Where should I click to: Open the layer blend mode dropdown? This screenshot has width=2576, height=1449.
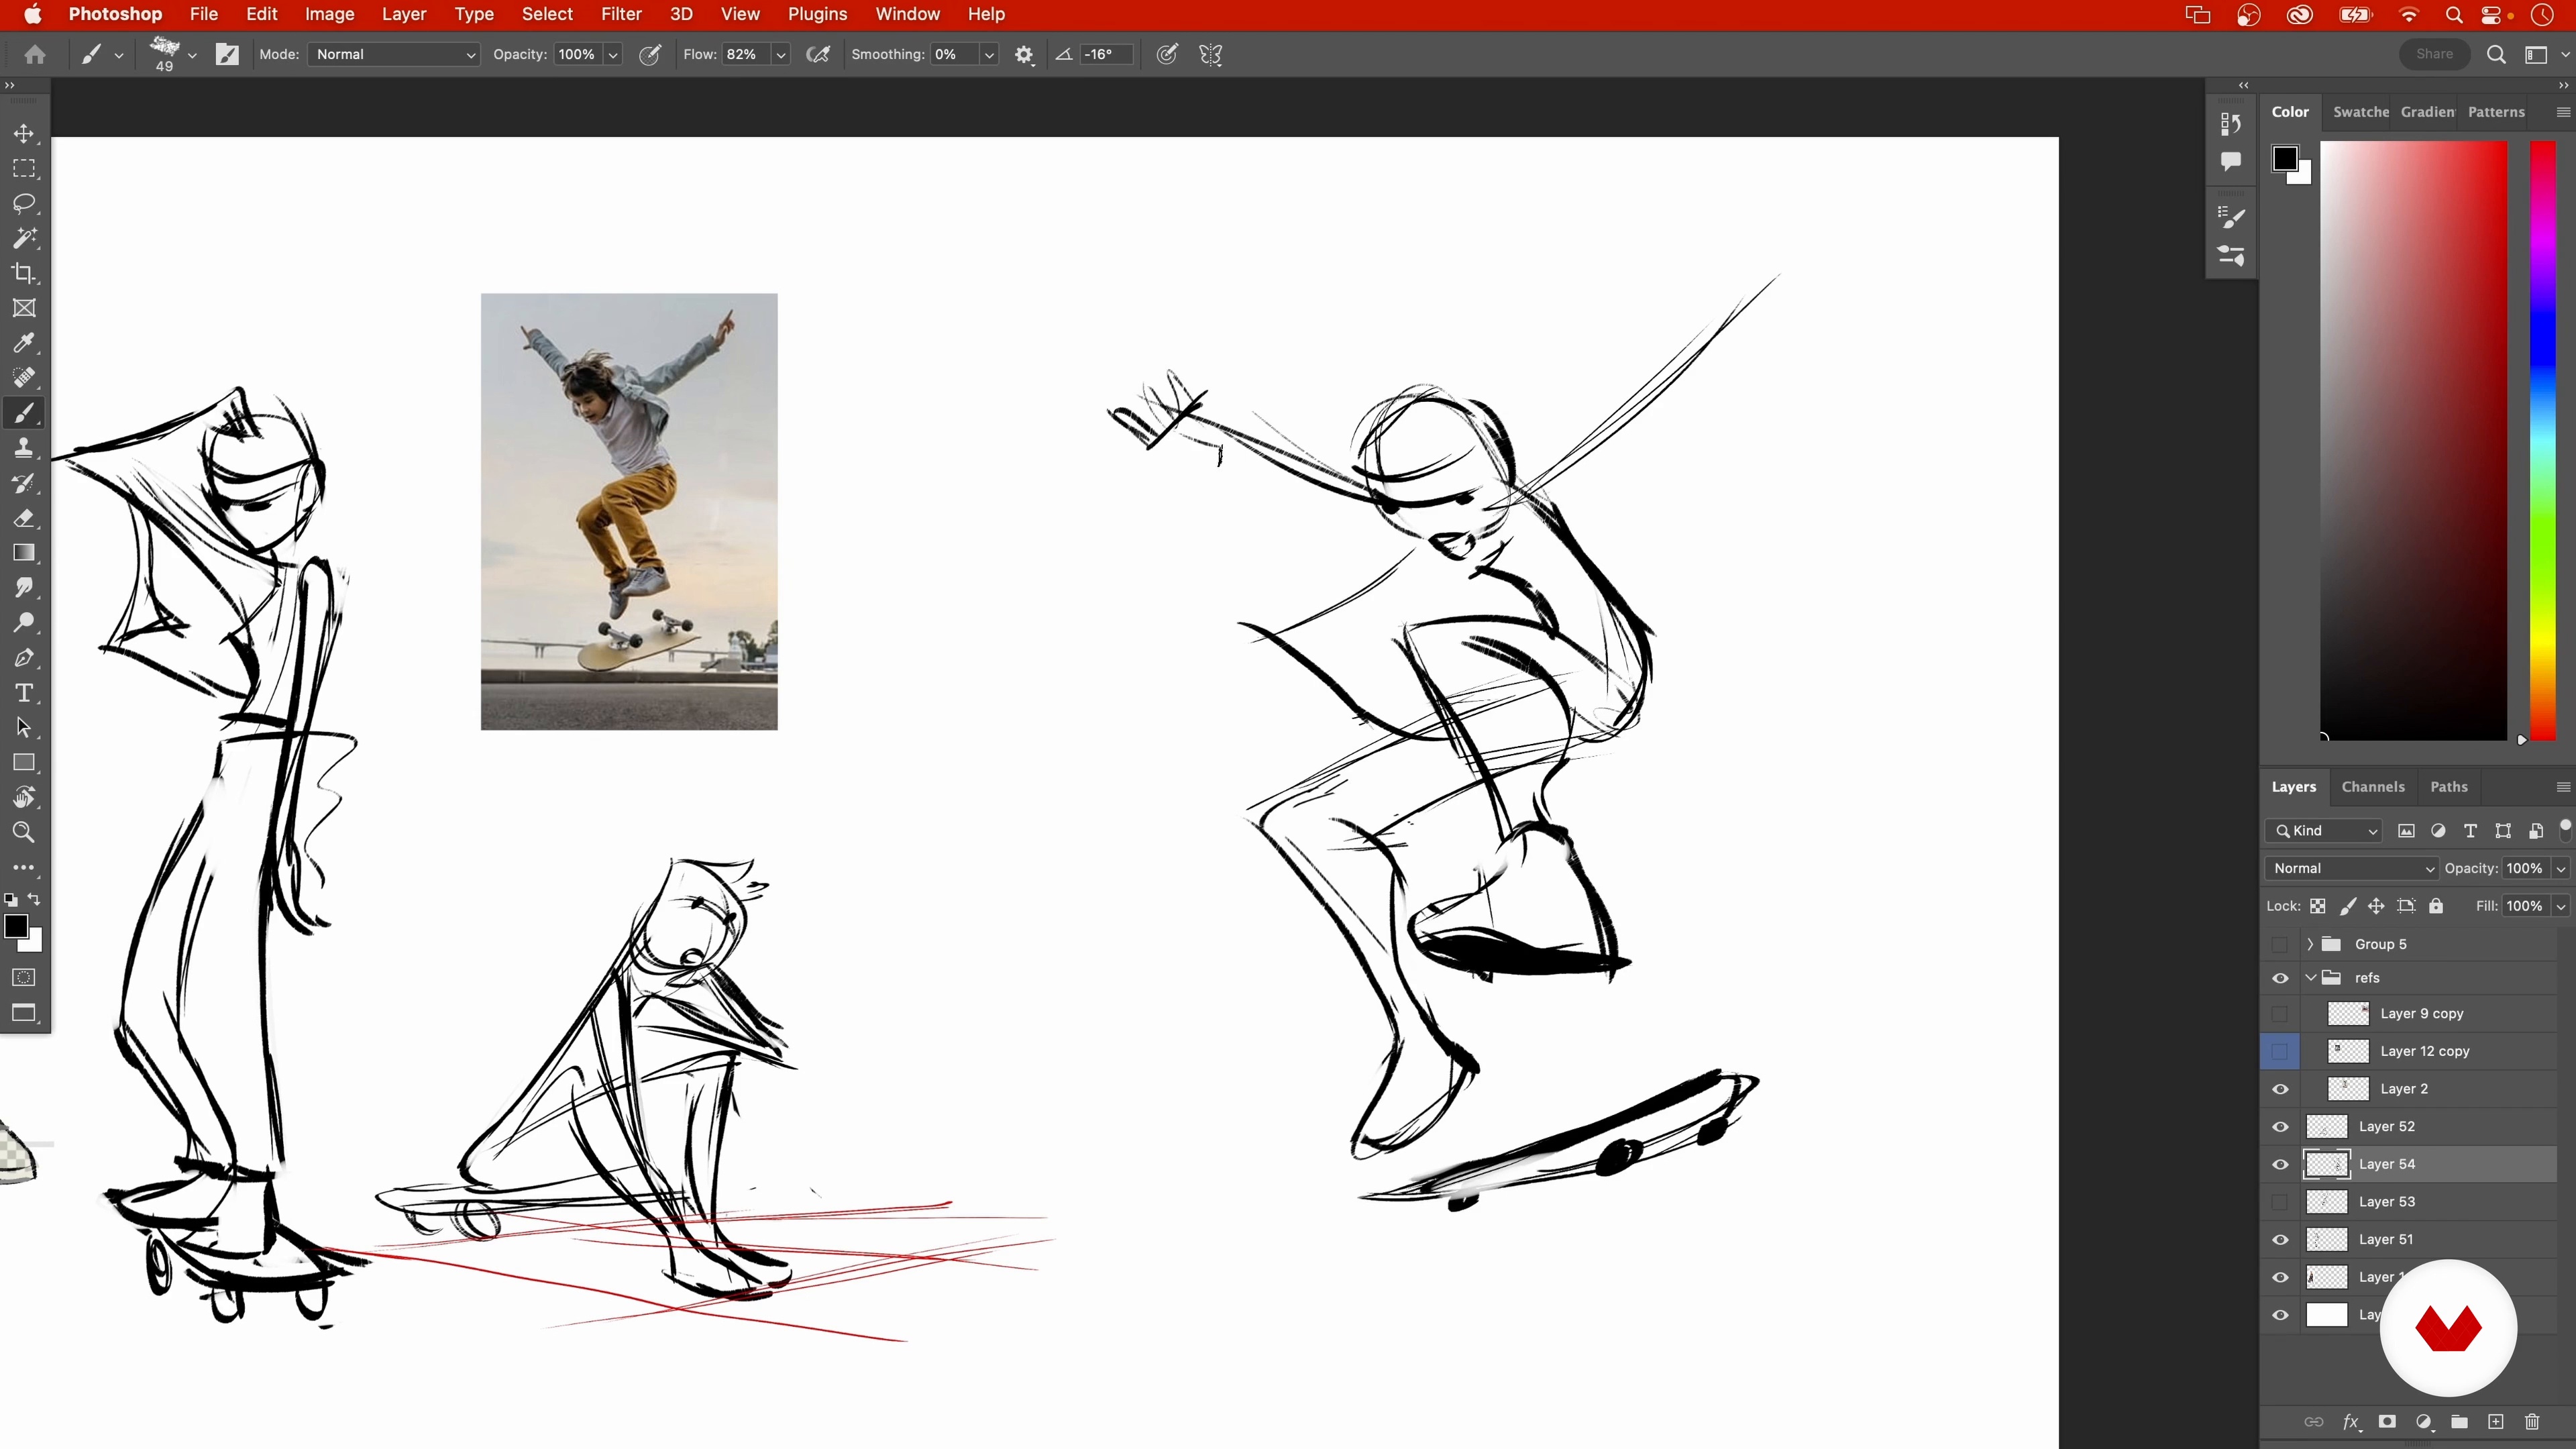pyautogui.click(x=2352, y=868)
